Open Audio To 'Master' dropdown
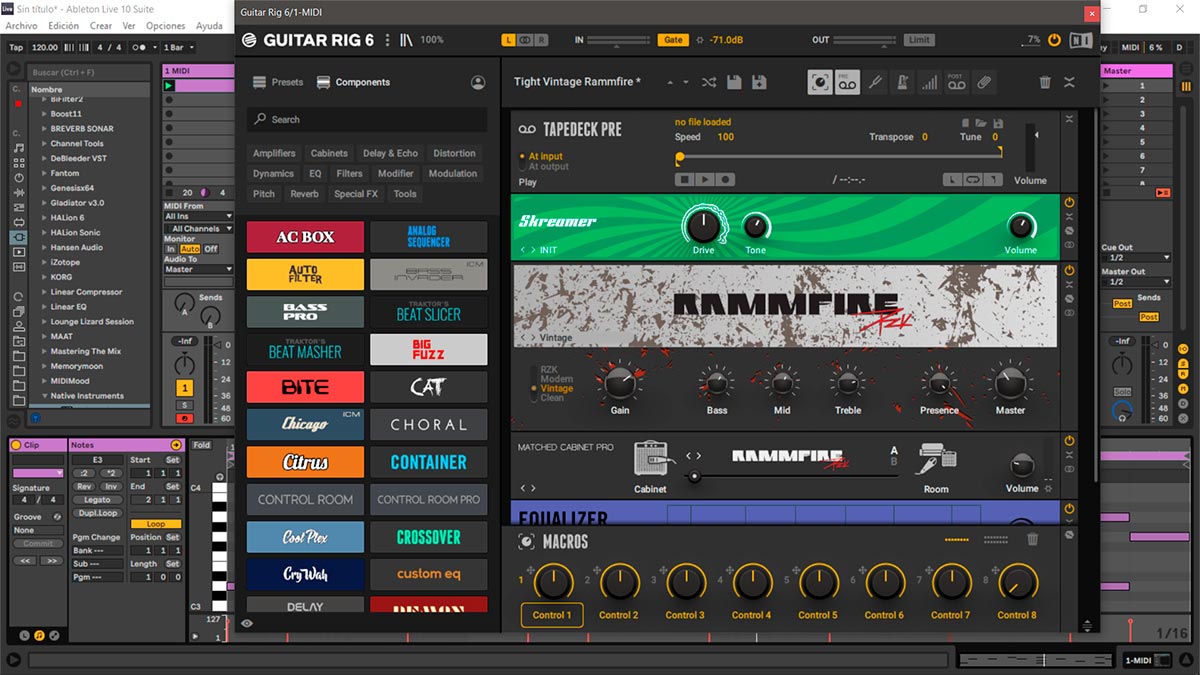 [x=198, y=269]
